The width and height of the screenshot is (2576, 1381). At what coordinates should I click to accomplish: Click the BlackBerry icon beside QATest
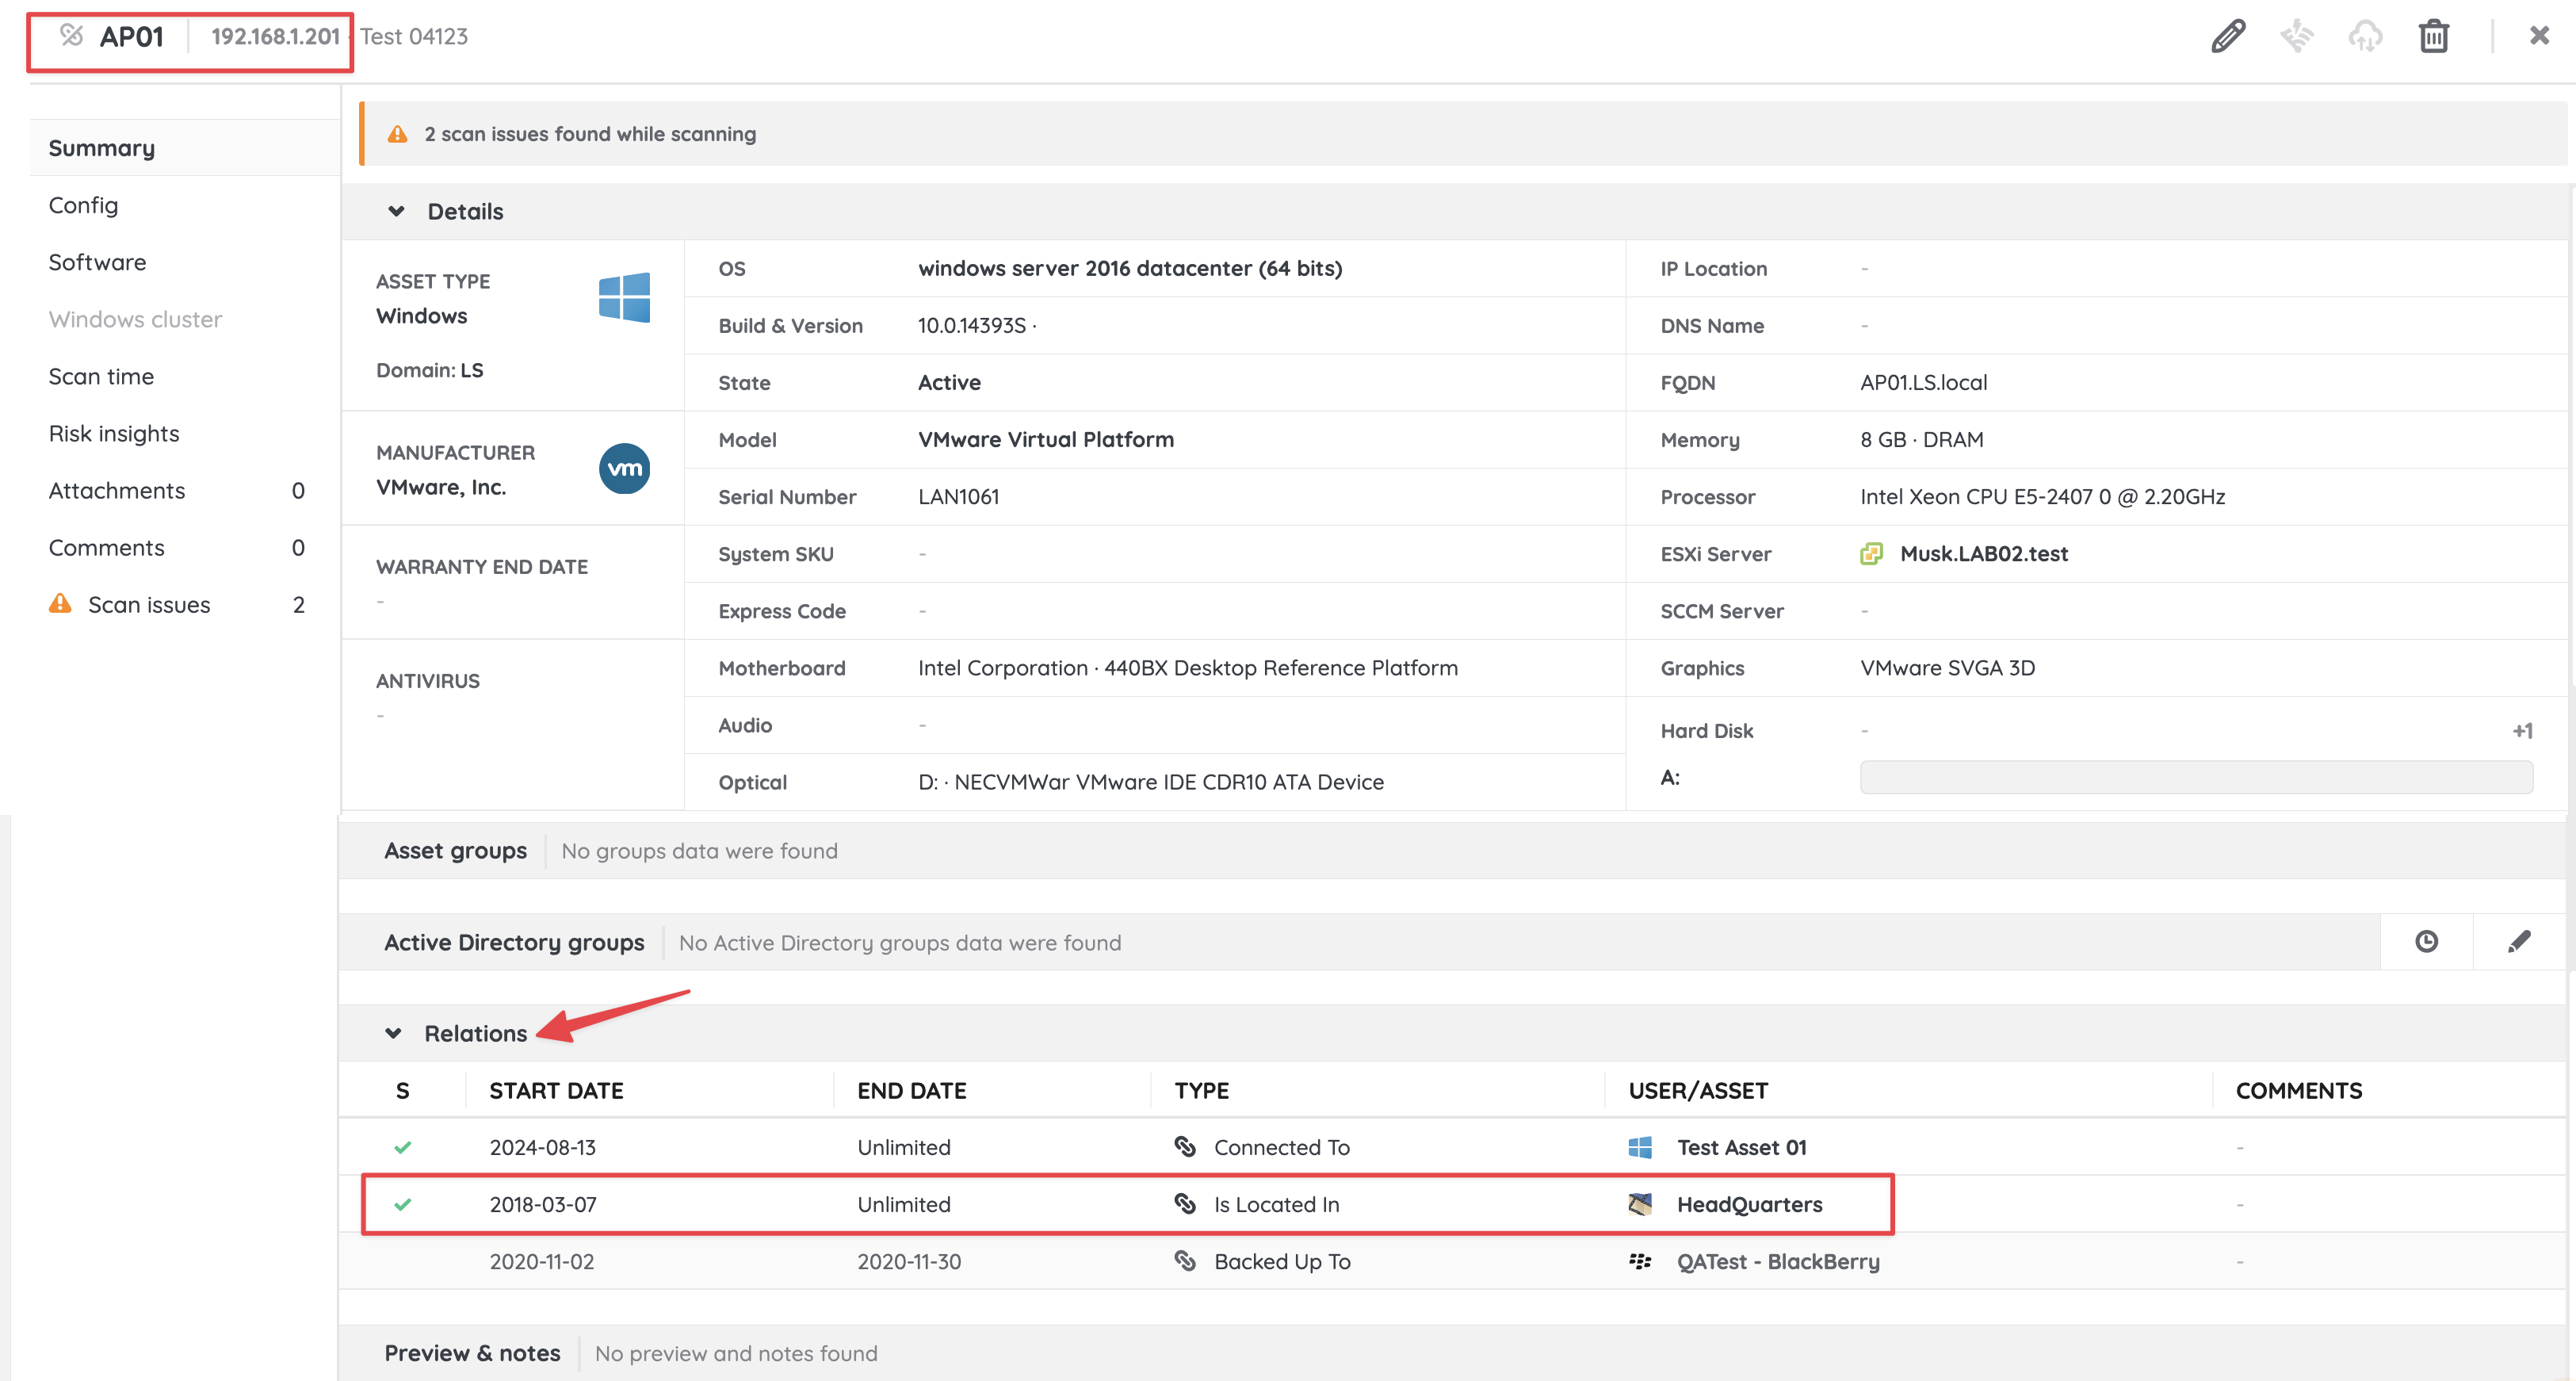click(1640, 1261)
